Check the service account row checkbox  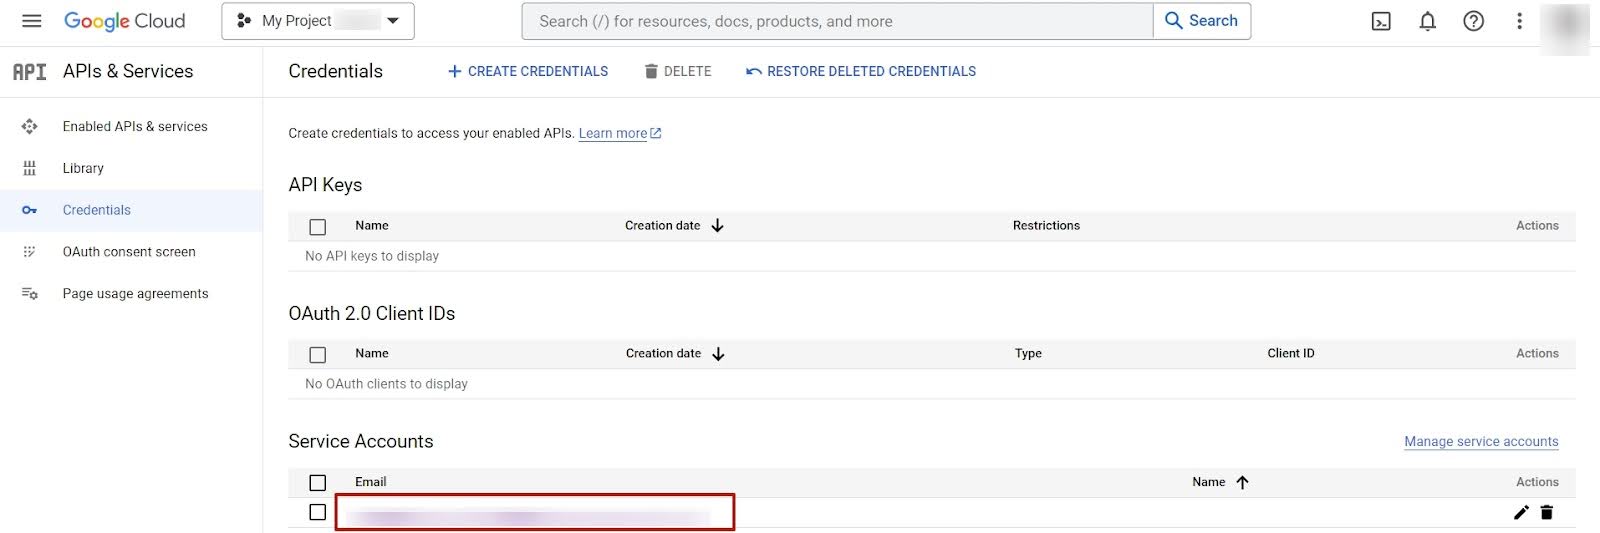click(318, 512)
